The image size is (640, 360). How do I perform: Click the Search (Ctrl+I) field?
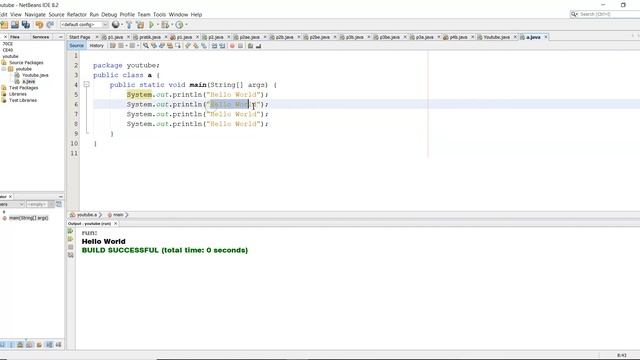click(606, 14)
